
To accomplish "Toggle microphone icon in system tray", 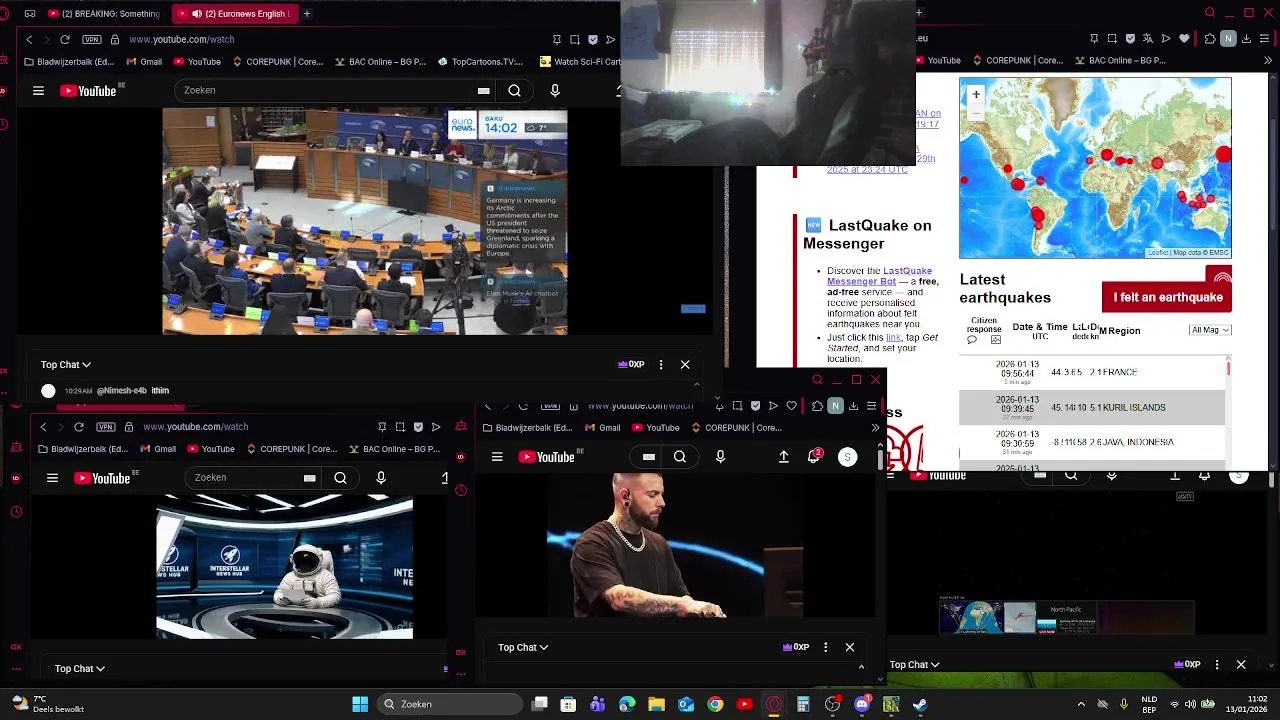I will [1125, 704].
